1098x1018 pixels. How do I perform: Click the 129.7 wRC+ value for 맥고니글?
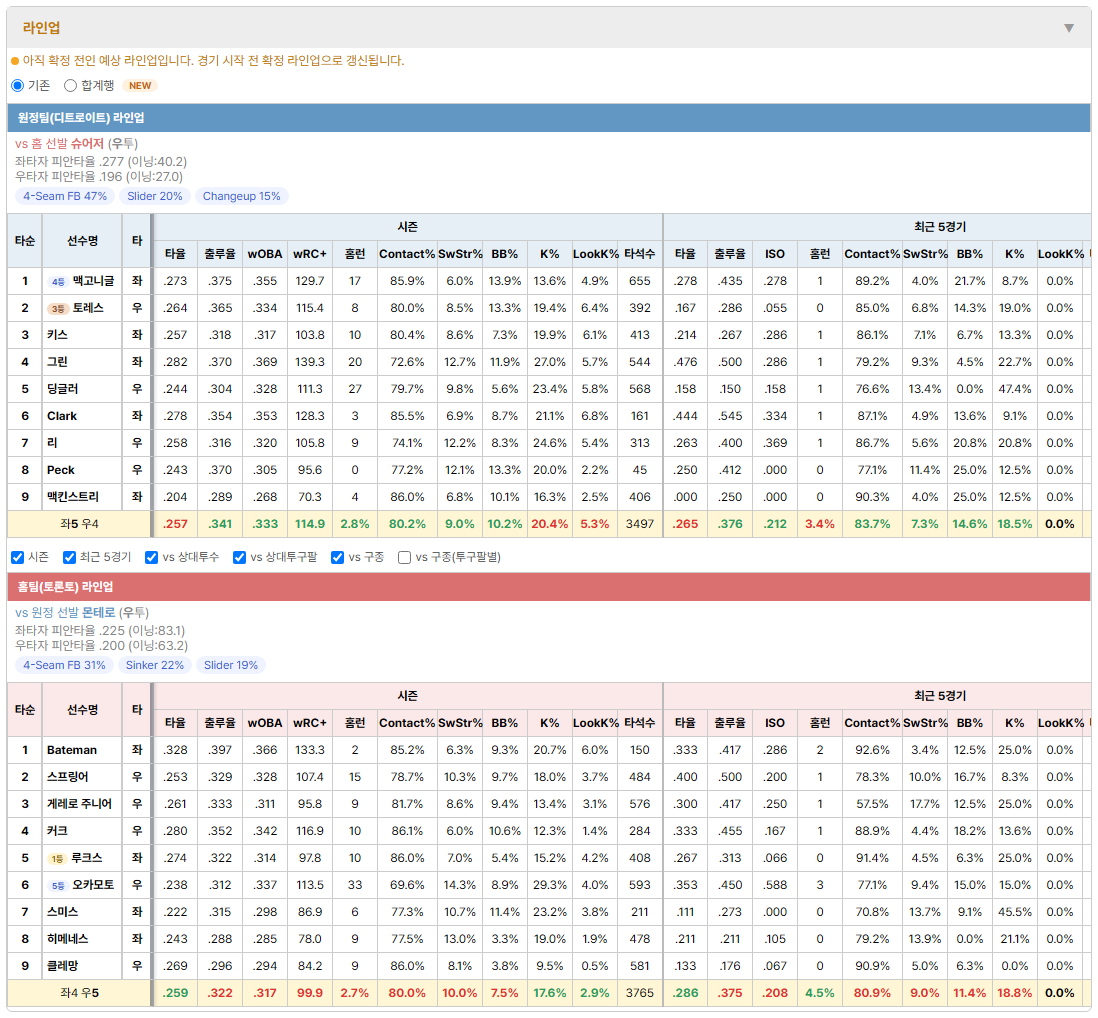[x=310, y=281]
